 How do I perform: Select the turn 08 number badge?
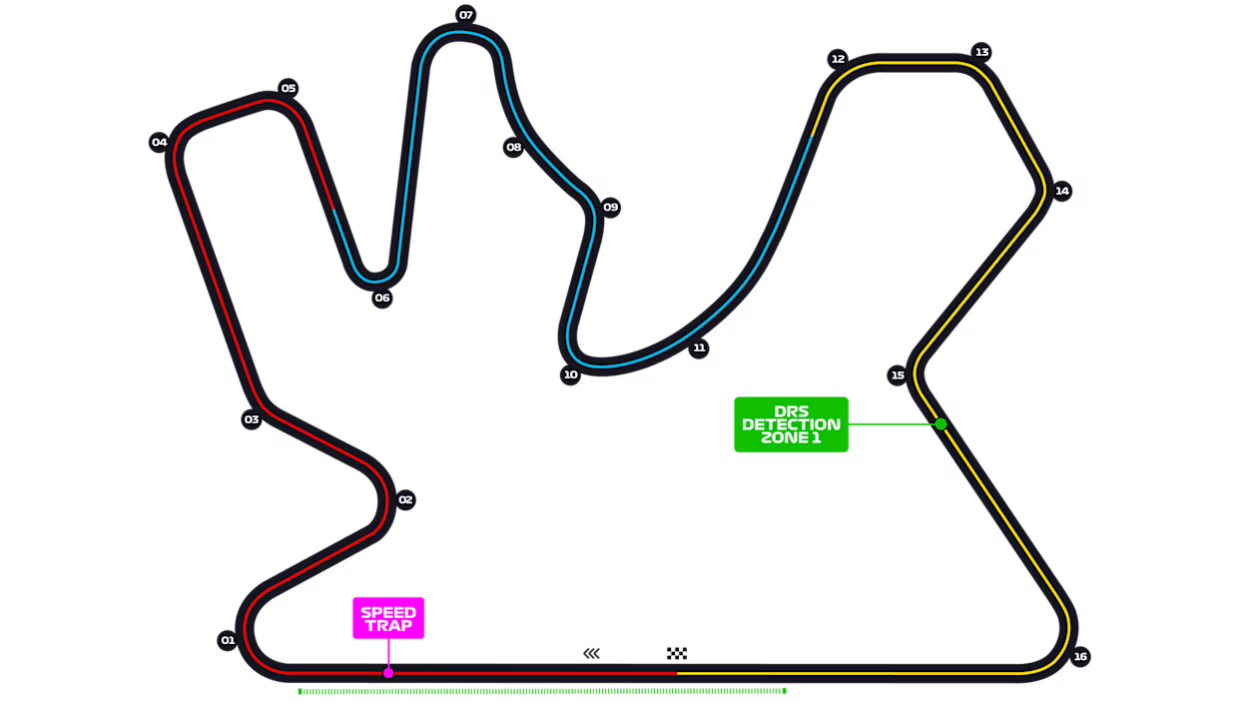pyautogui.click(x=514, y=147)
